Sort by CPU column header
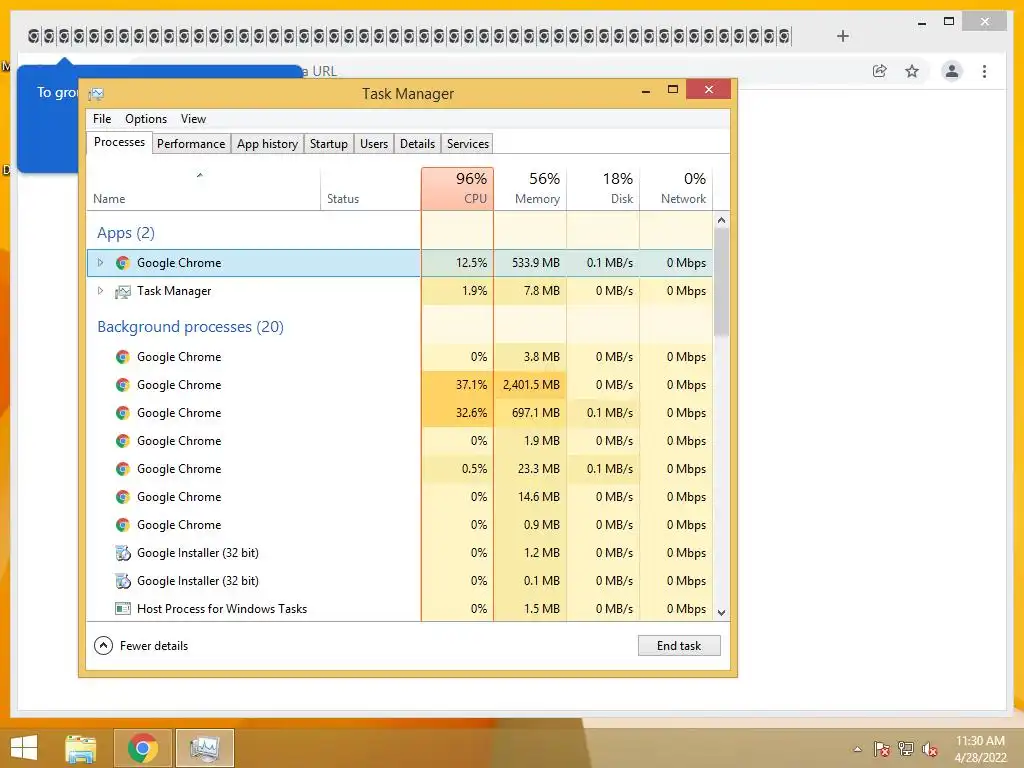 (457, 189)
